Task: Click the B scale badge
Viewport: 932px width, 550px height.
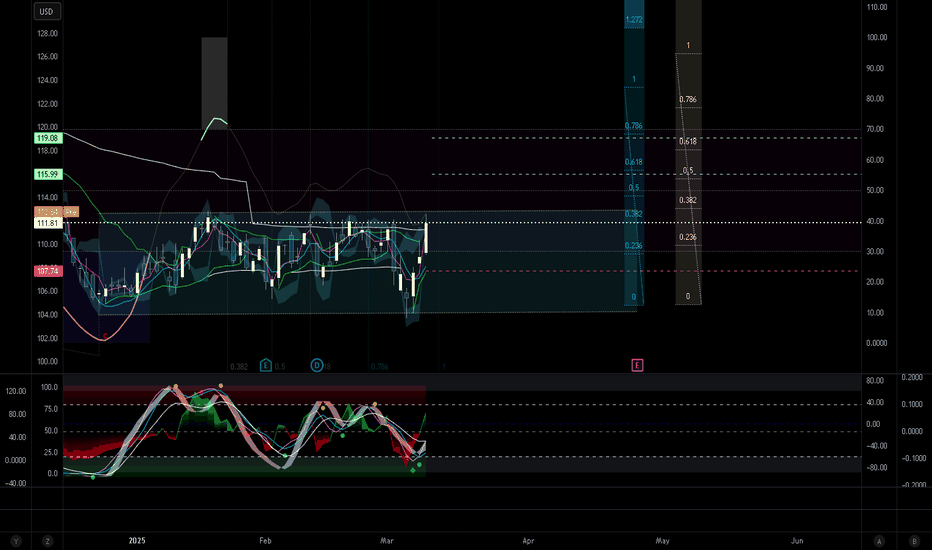Action: pos(914,540)
